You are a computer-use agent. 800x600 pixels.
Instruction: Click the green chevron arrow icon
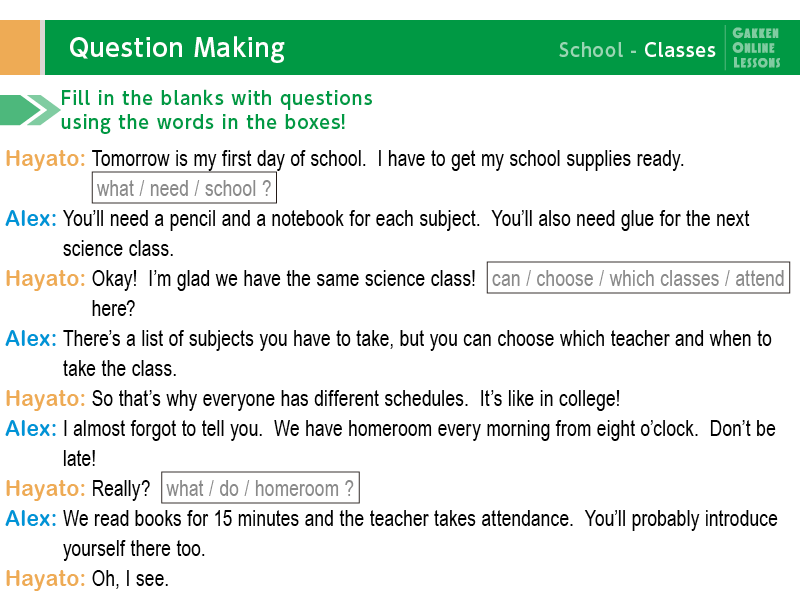pyautogui.click(x=30, y=110)
